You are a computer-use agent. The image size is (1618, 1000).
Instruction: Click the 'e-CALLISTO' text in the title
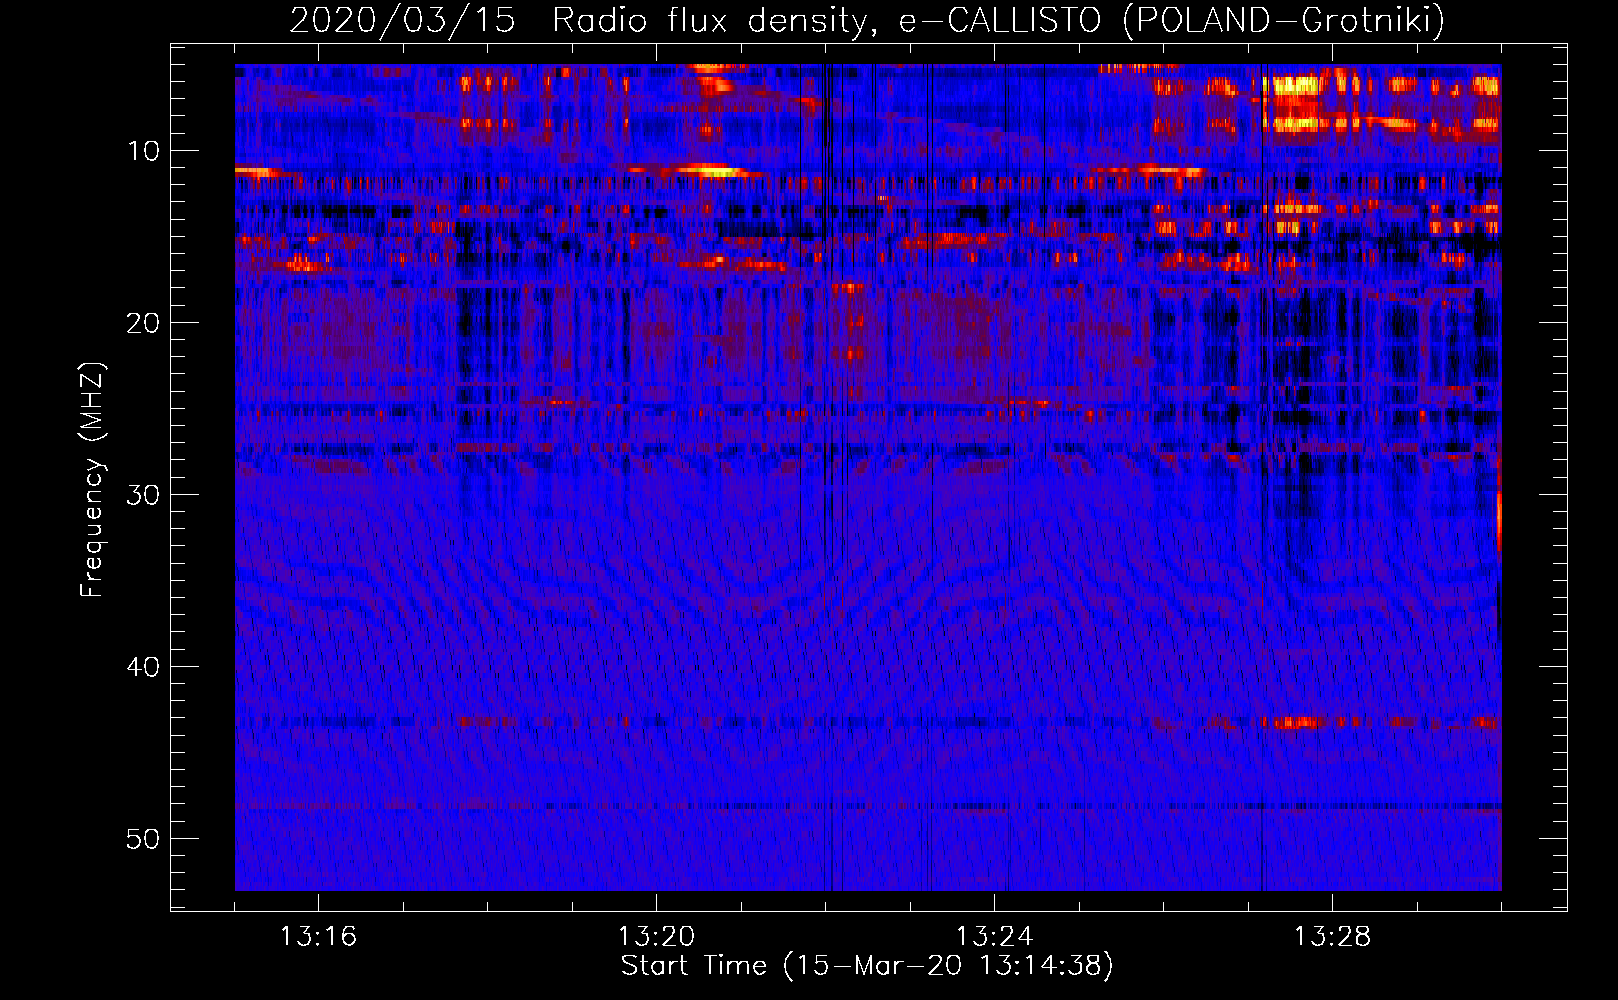(x=999, y=20)
